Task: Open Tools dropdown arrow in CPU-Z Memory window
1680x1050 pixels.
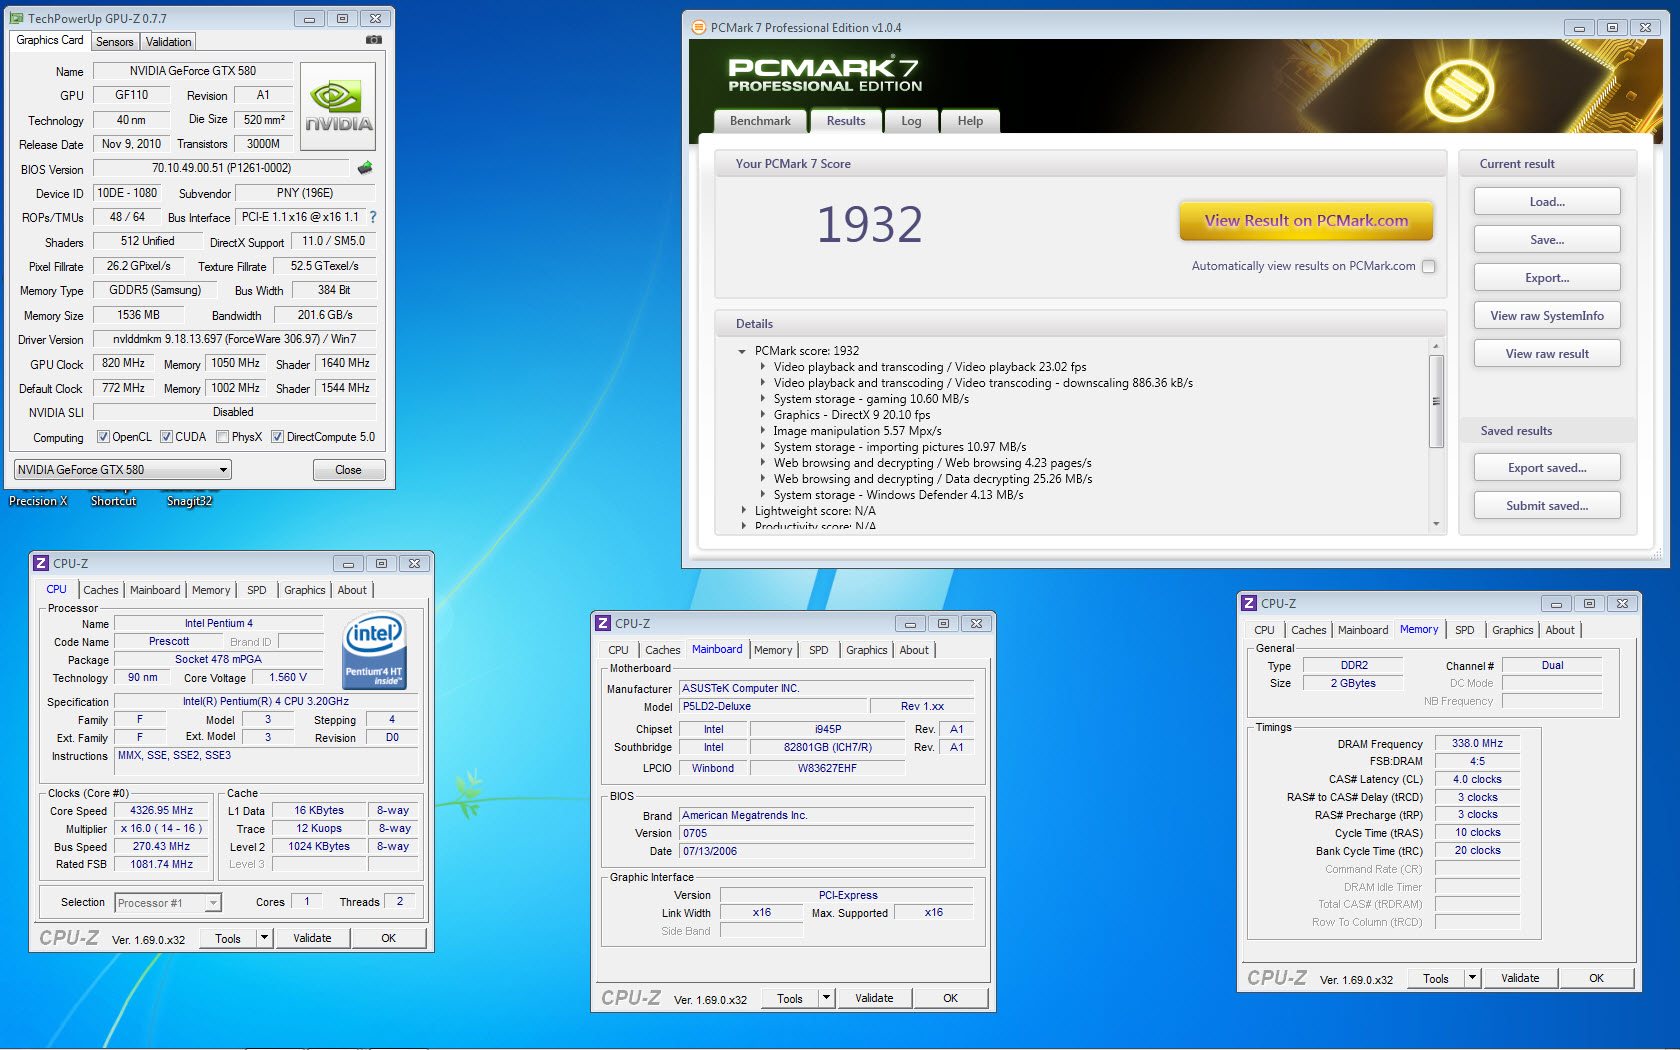Action: click(x=1472, y=978)
